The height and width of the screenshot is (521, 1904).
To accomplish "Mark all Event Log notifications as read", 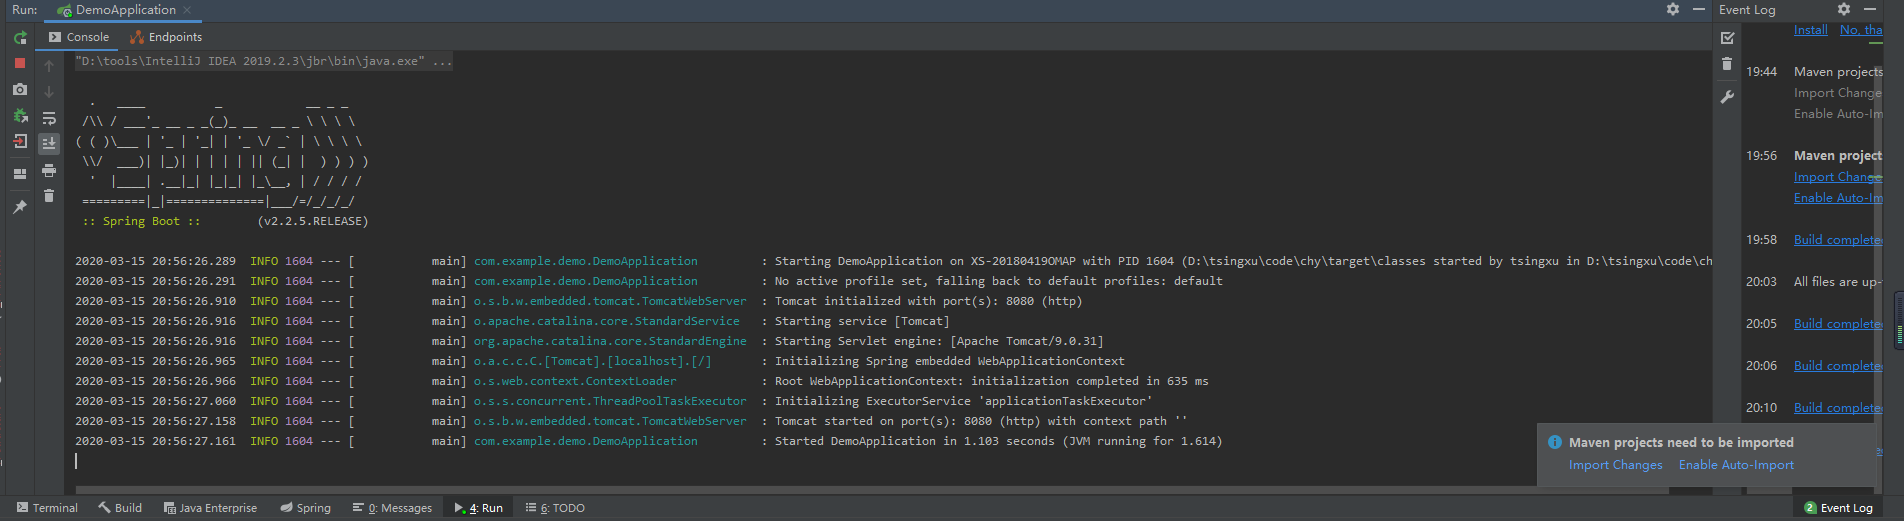I will coord(1727,38).
